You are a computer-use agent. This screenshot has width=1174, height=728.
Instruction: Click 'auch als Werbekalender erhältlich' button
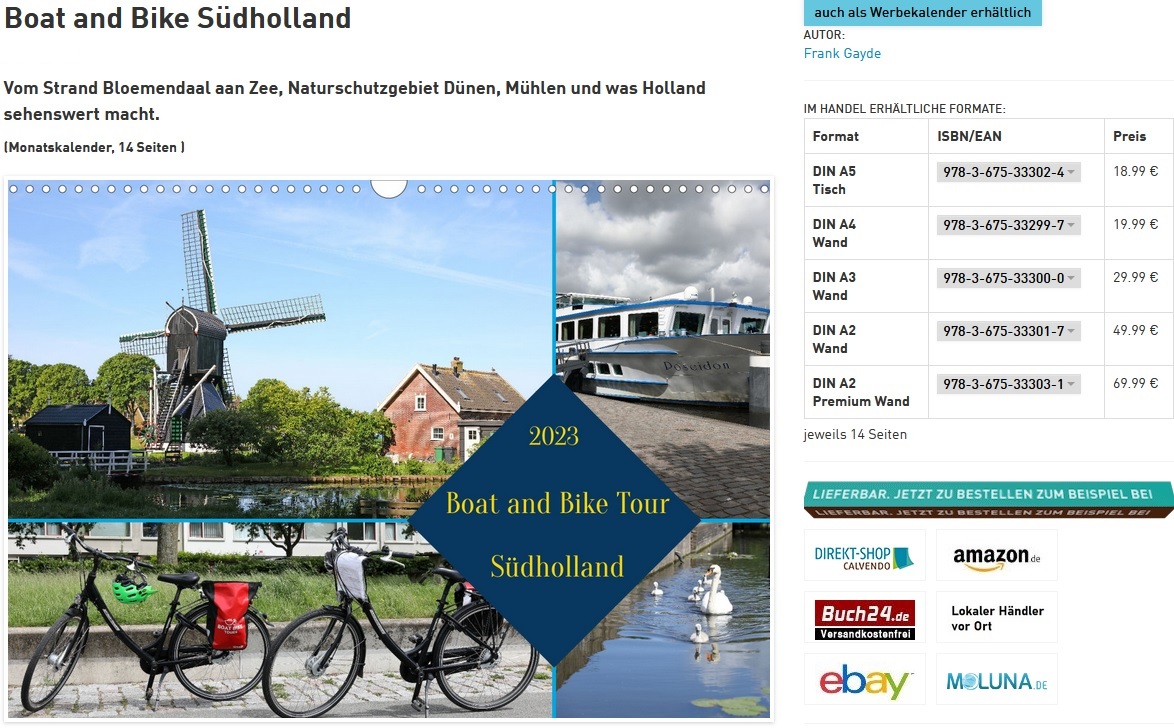click(x=922, y=13)
